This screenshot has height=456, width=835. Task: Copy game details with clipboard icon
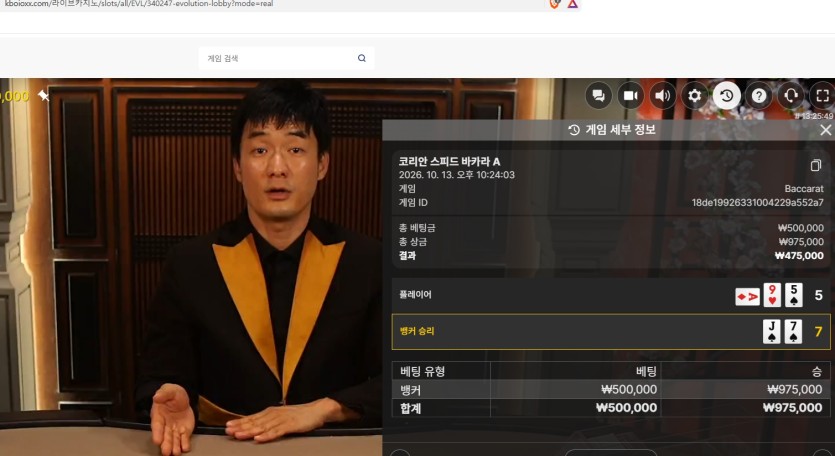coord(815,165)
